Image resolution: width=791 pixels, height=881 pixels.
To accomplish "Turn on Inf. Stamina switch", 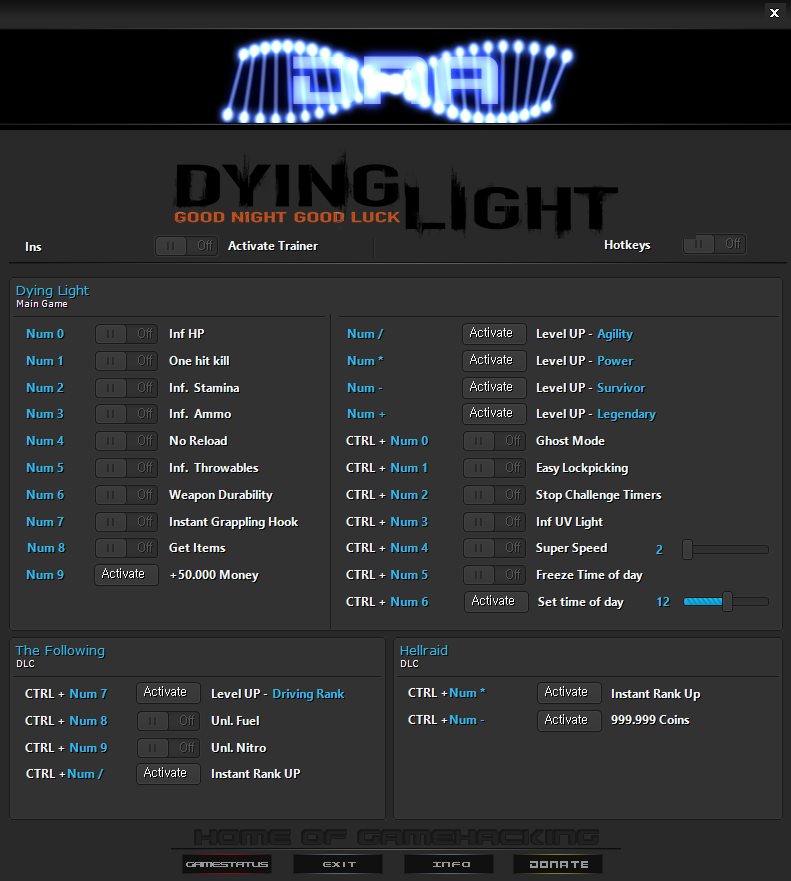I will click(126, 388).
